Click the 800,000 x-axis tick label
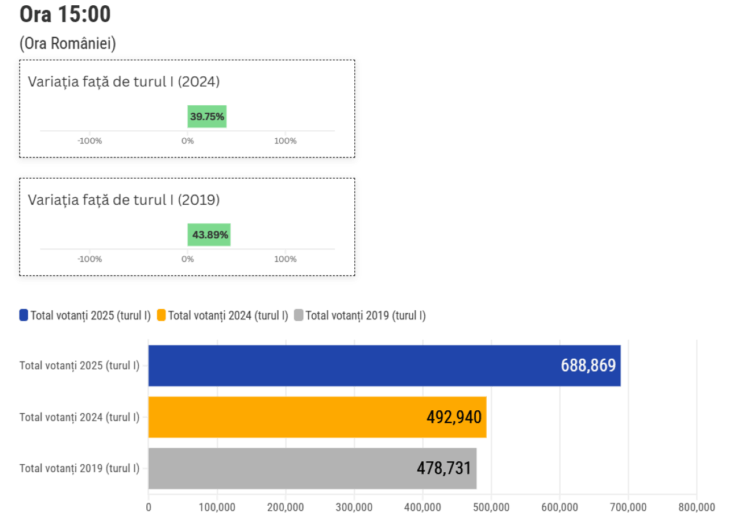The height and width of the screenshot is (526, 740). [x=697, y=507]
